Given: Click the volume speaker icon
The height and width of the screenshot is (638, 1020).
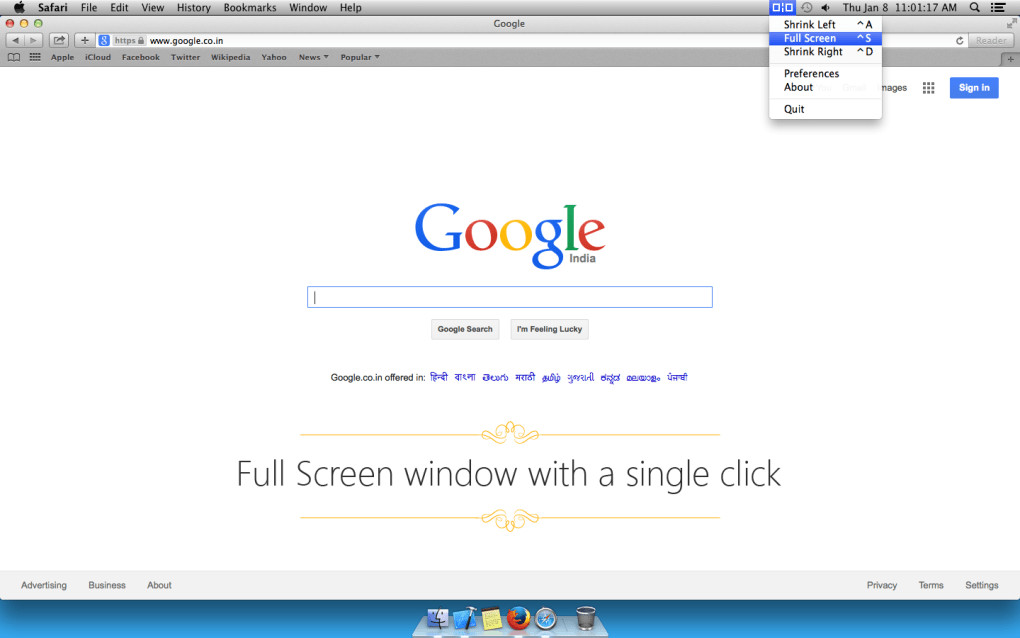Looking at the screenshot, I should [825, 7].
